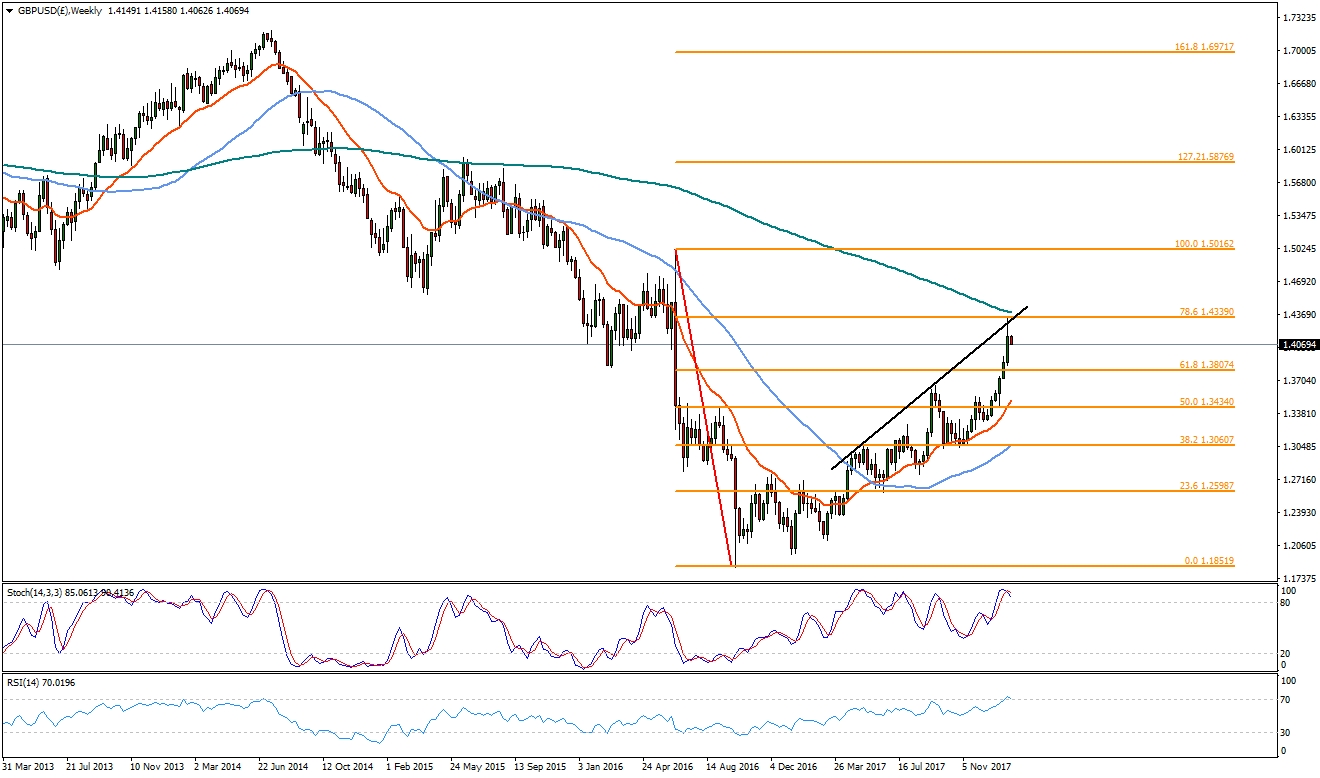The height and width of the screenshot is (778, 1320).
Task: Click the 13 Sep 2015 date label
Action: tap(540, 768)
